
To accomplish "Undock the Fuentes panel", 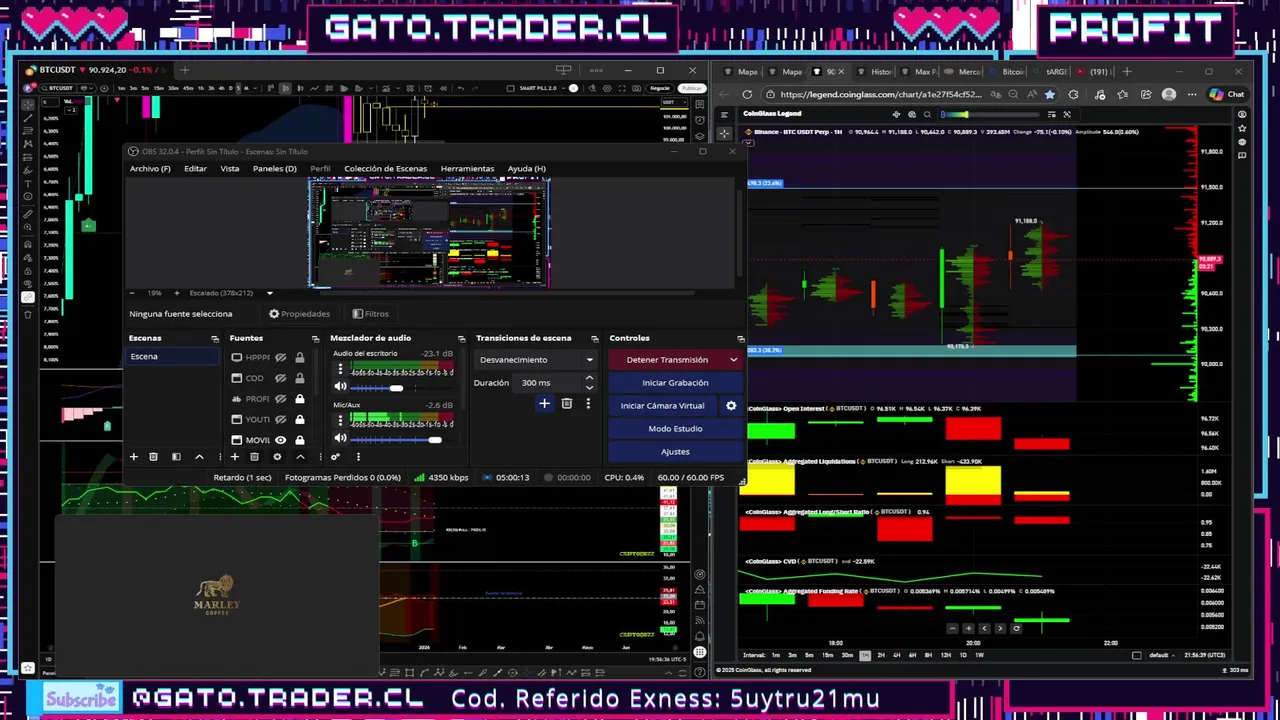I will [x=315, y=339].
